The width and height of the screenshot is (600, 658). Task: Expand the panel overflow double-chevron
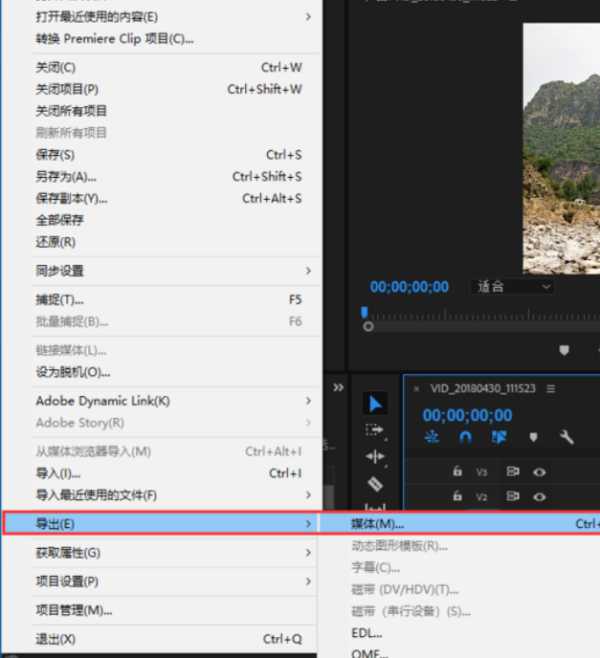(338, 387)
